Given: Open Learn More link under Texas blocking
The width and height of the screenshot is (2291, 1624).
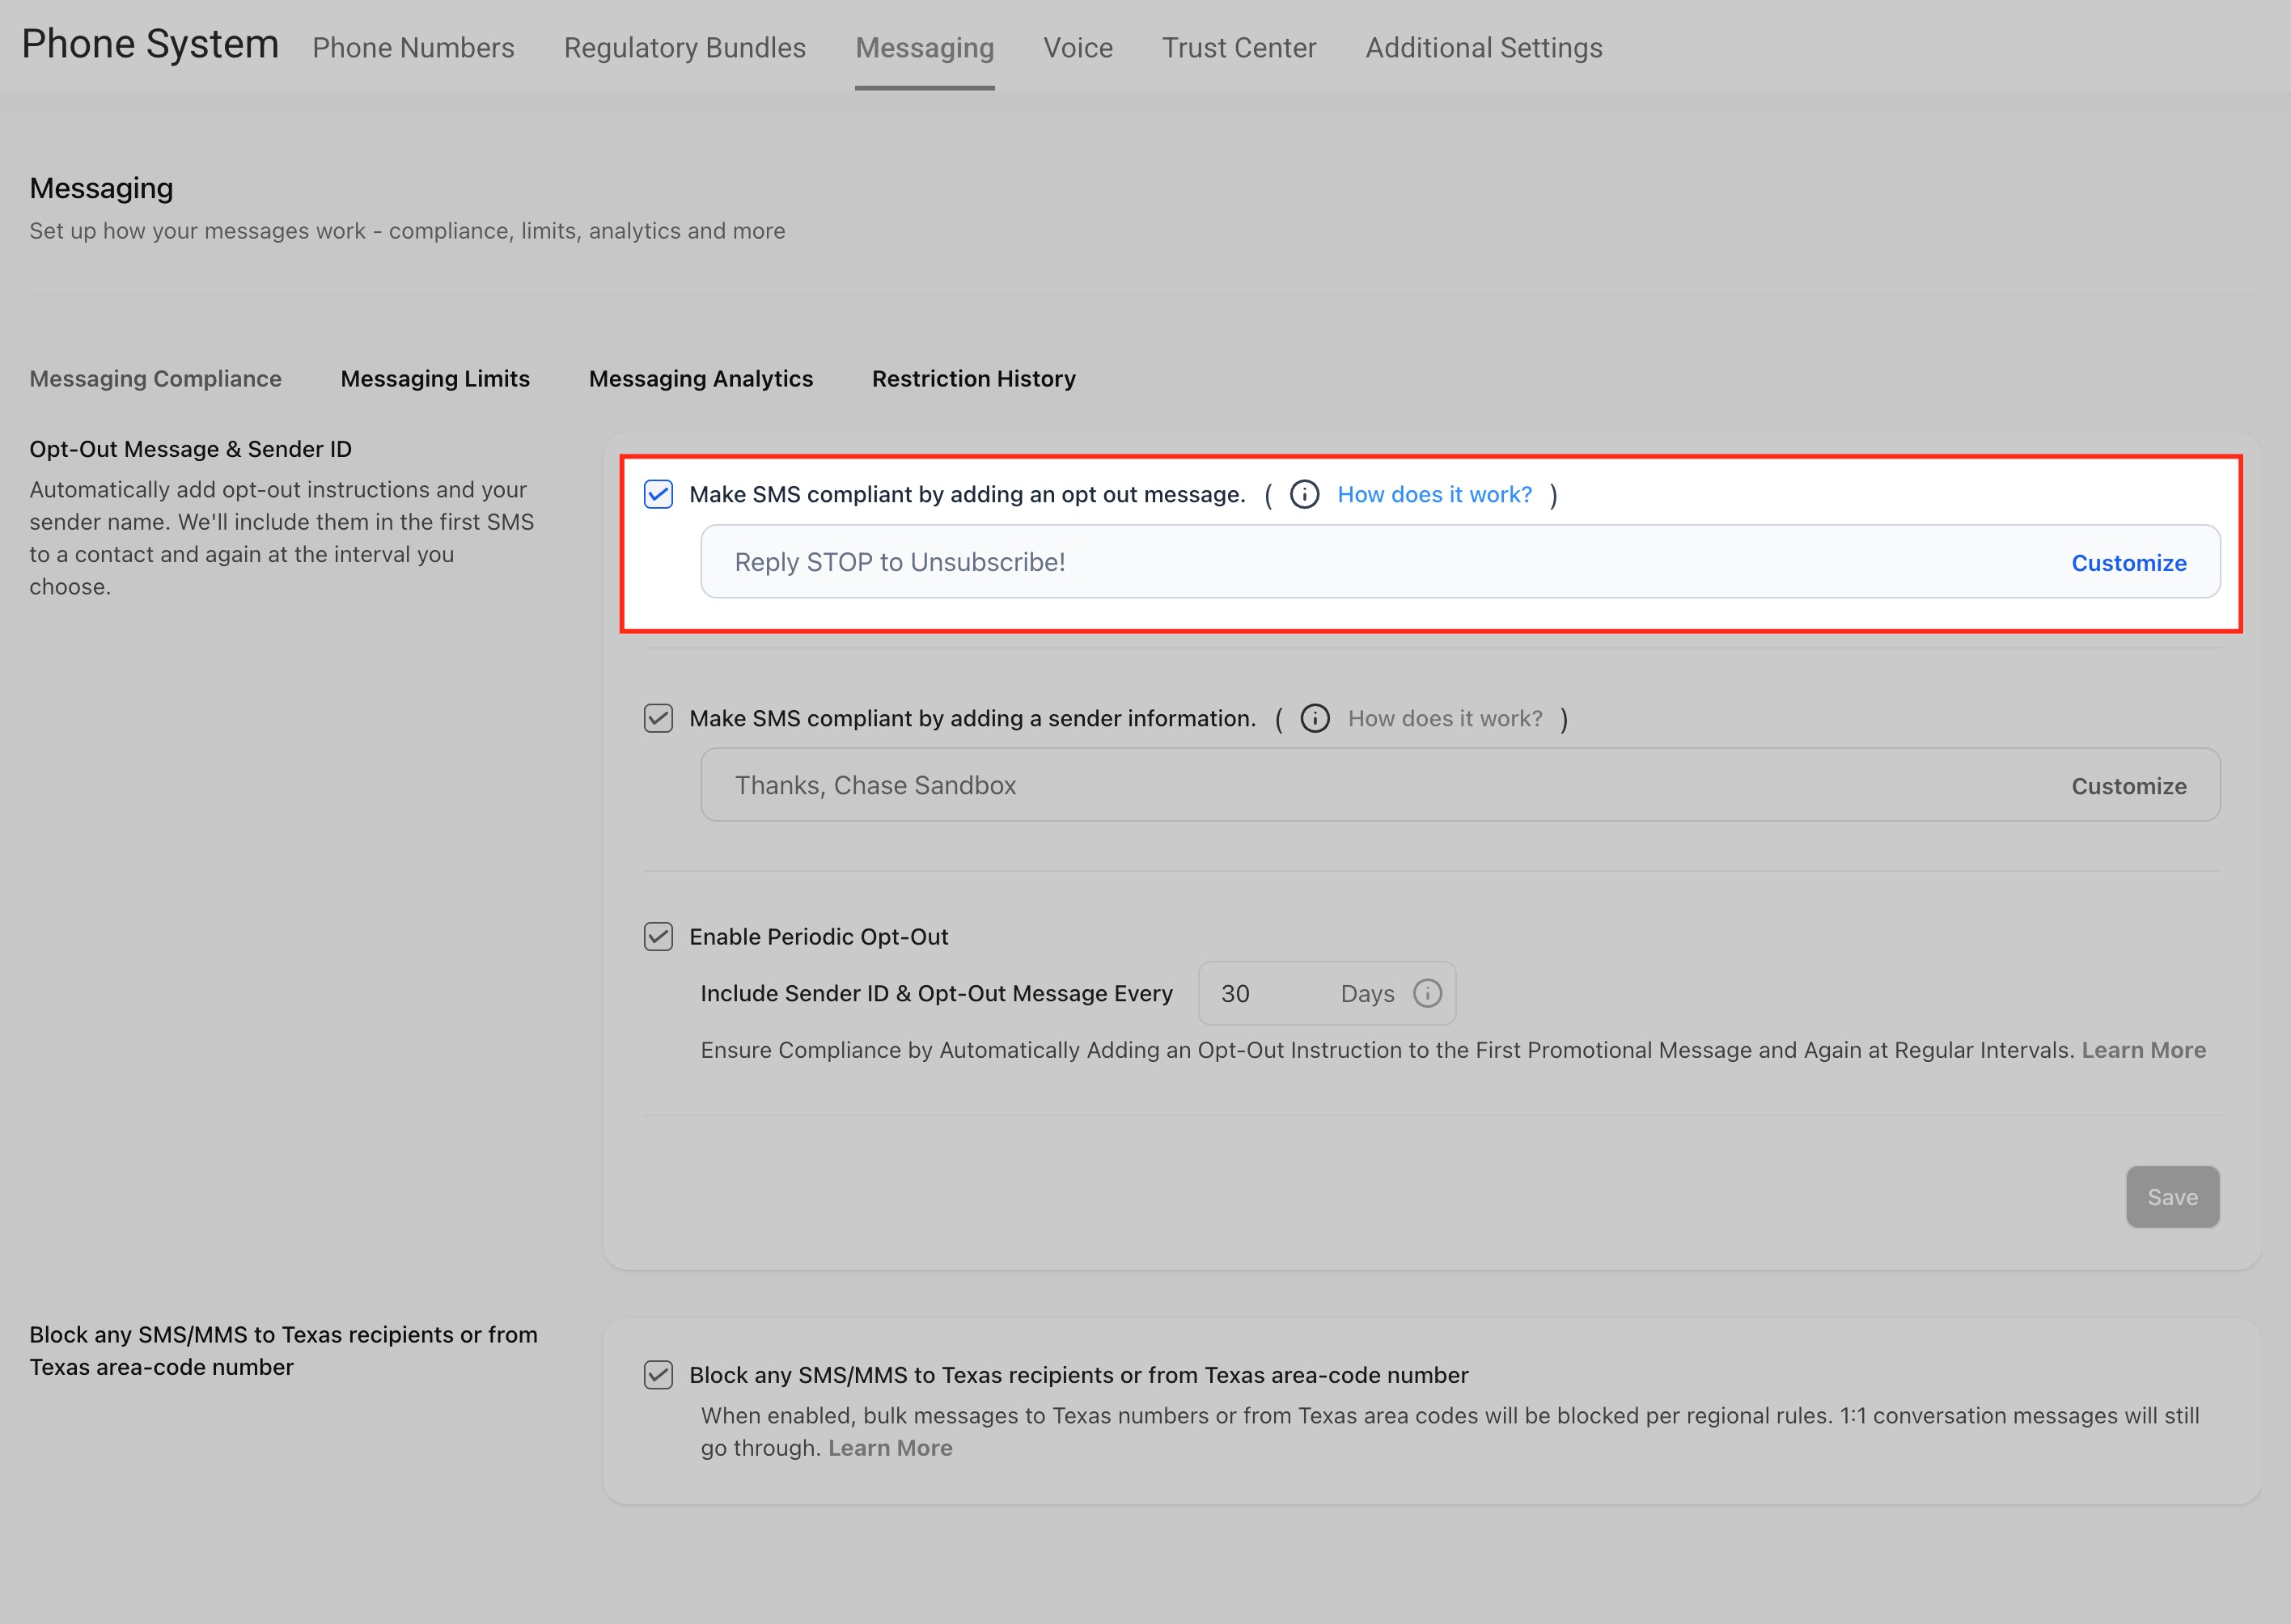Looking at the screenshot, I should pyautogui.click(x=889, y=1448).
